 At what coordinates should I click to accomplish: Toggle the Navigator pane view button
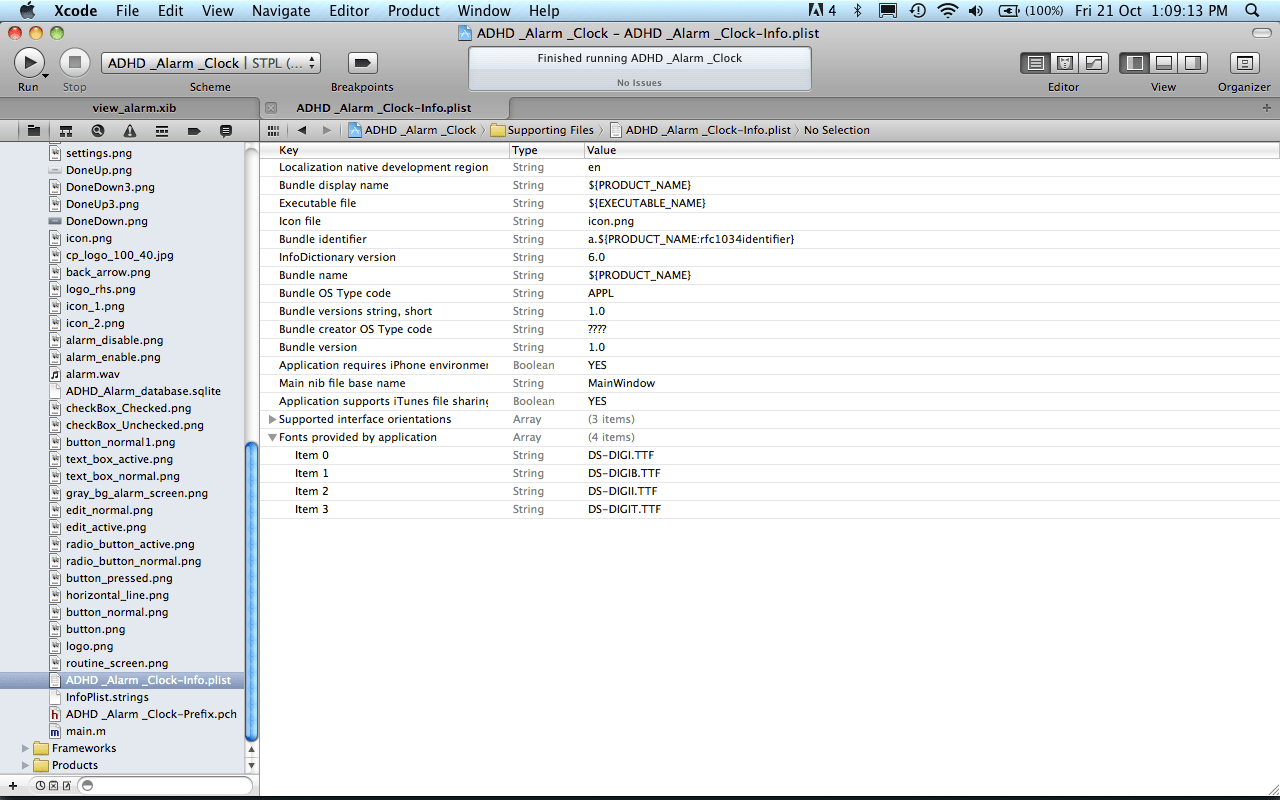click(1134, 63)
